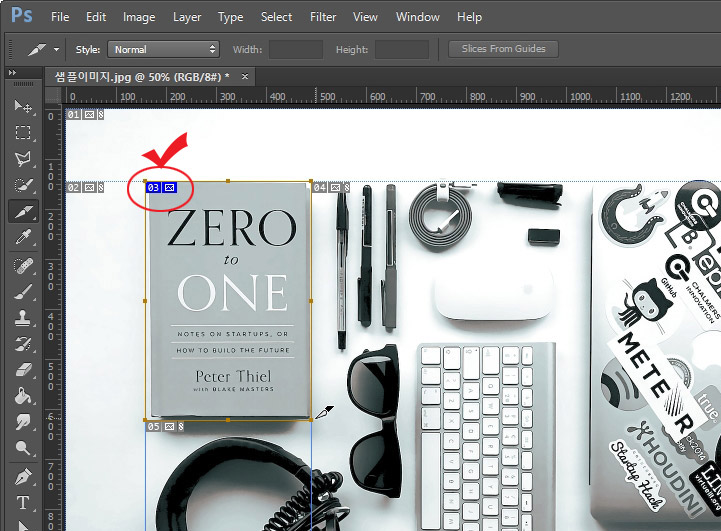Screen dimensions: 721x531
Task: Click the toolbox panel grip bar
Action: coord(23,84)
